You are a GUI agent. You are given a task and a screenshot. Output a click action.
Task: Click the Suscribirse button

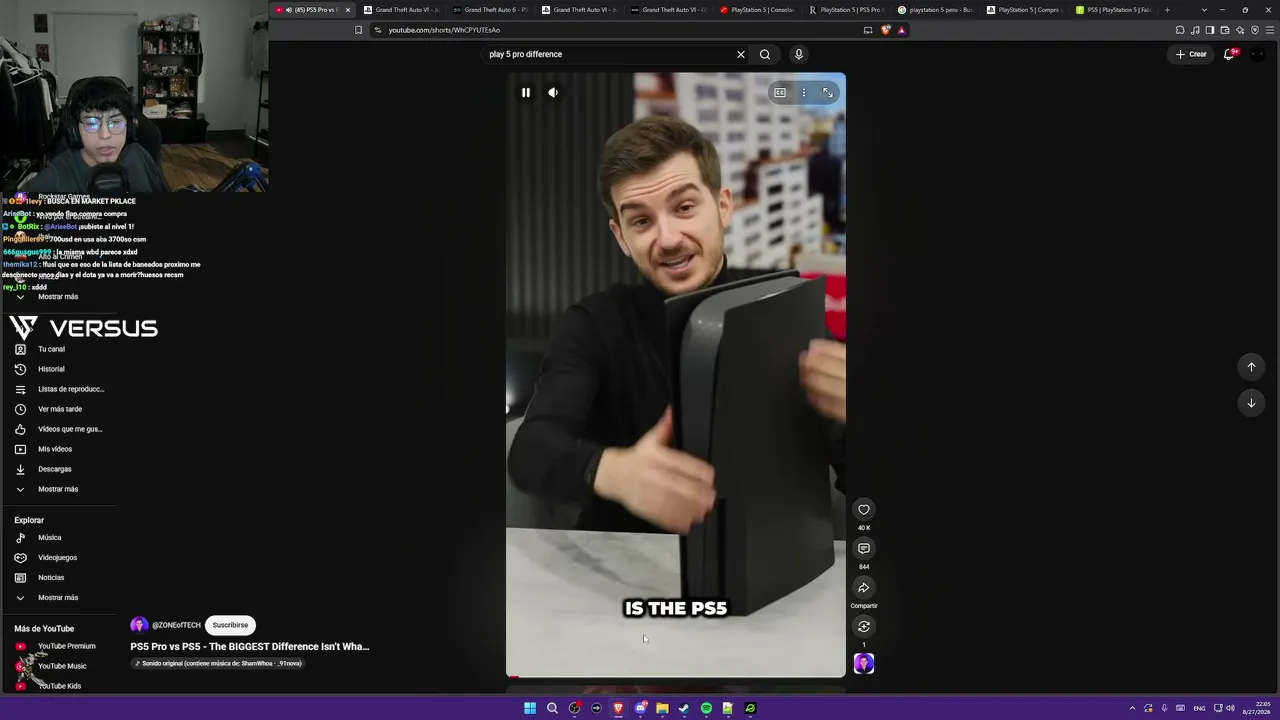[230, 625]
